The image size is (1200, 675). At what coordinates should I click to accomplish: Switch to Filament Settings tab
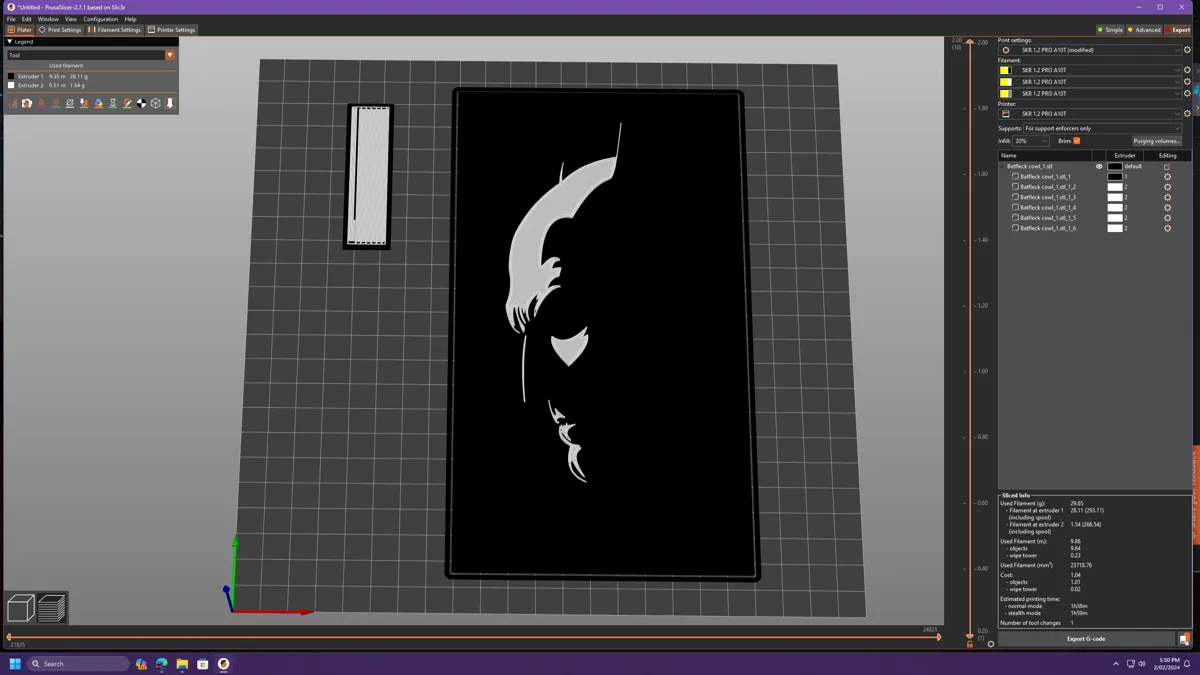tap(115, 30)
